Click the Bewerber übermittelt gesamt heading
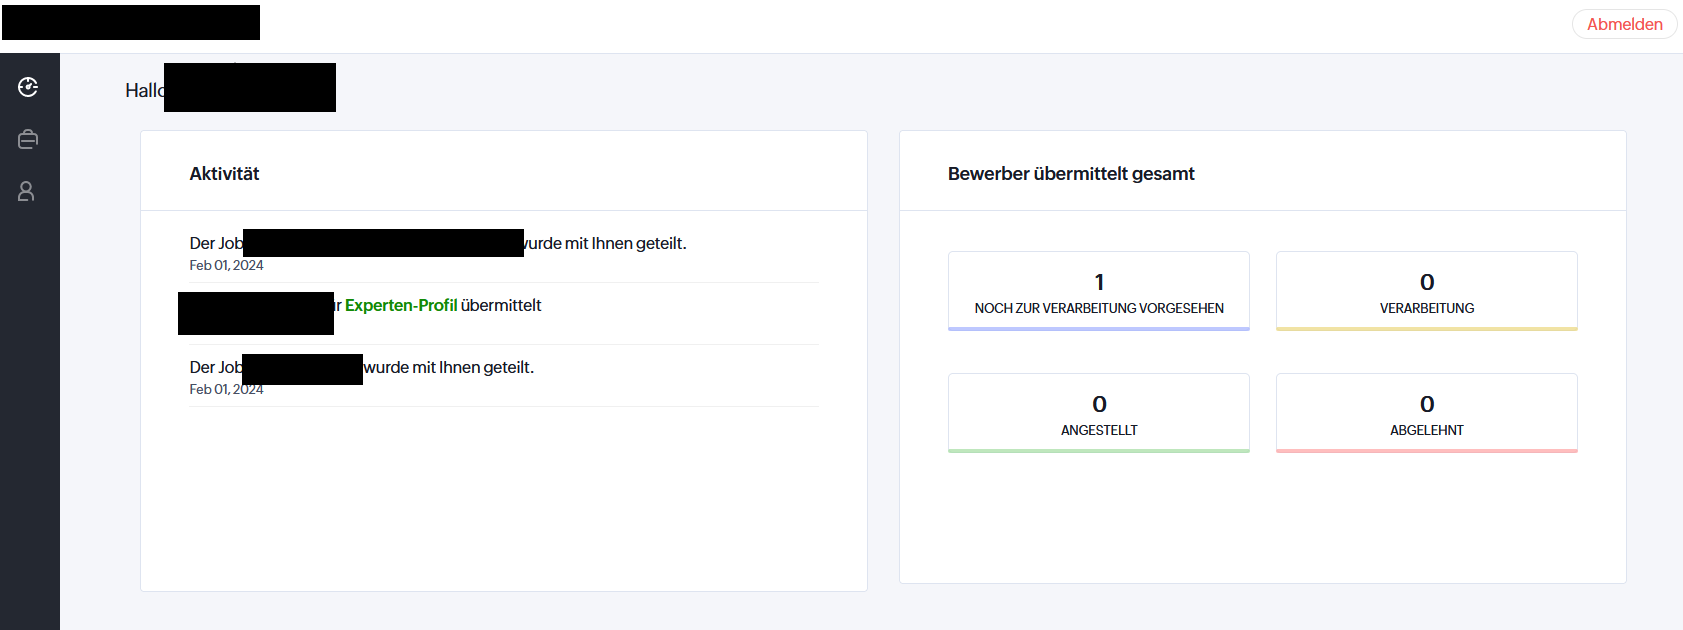Viewport: 1683px width, 630px height. (x=1071, y=174)
